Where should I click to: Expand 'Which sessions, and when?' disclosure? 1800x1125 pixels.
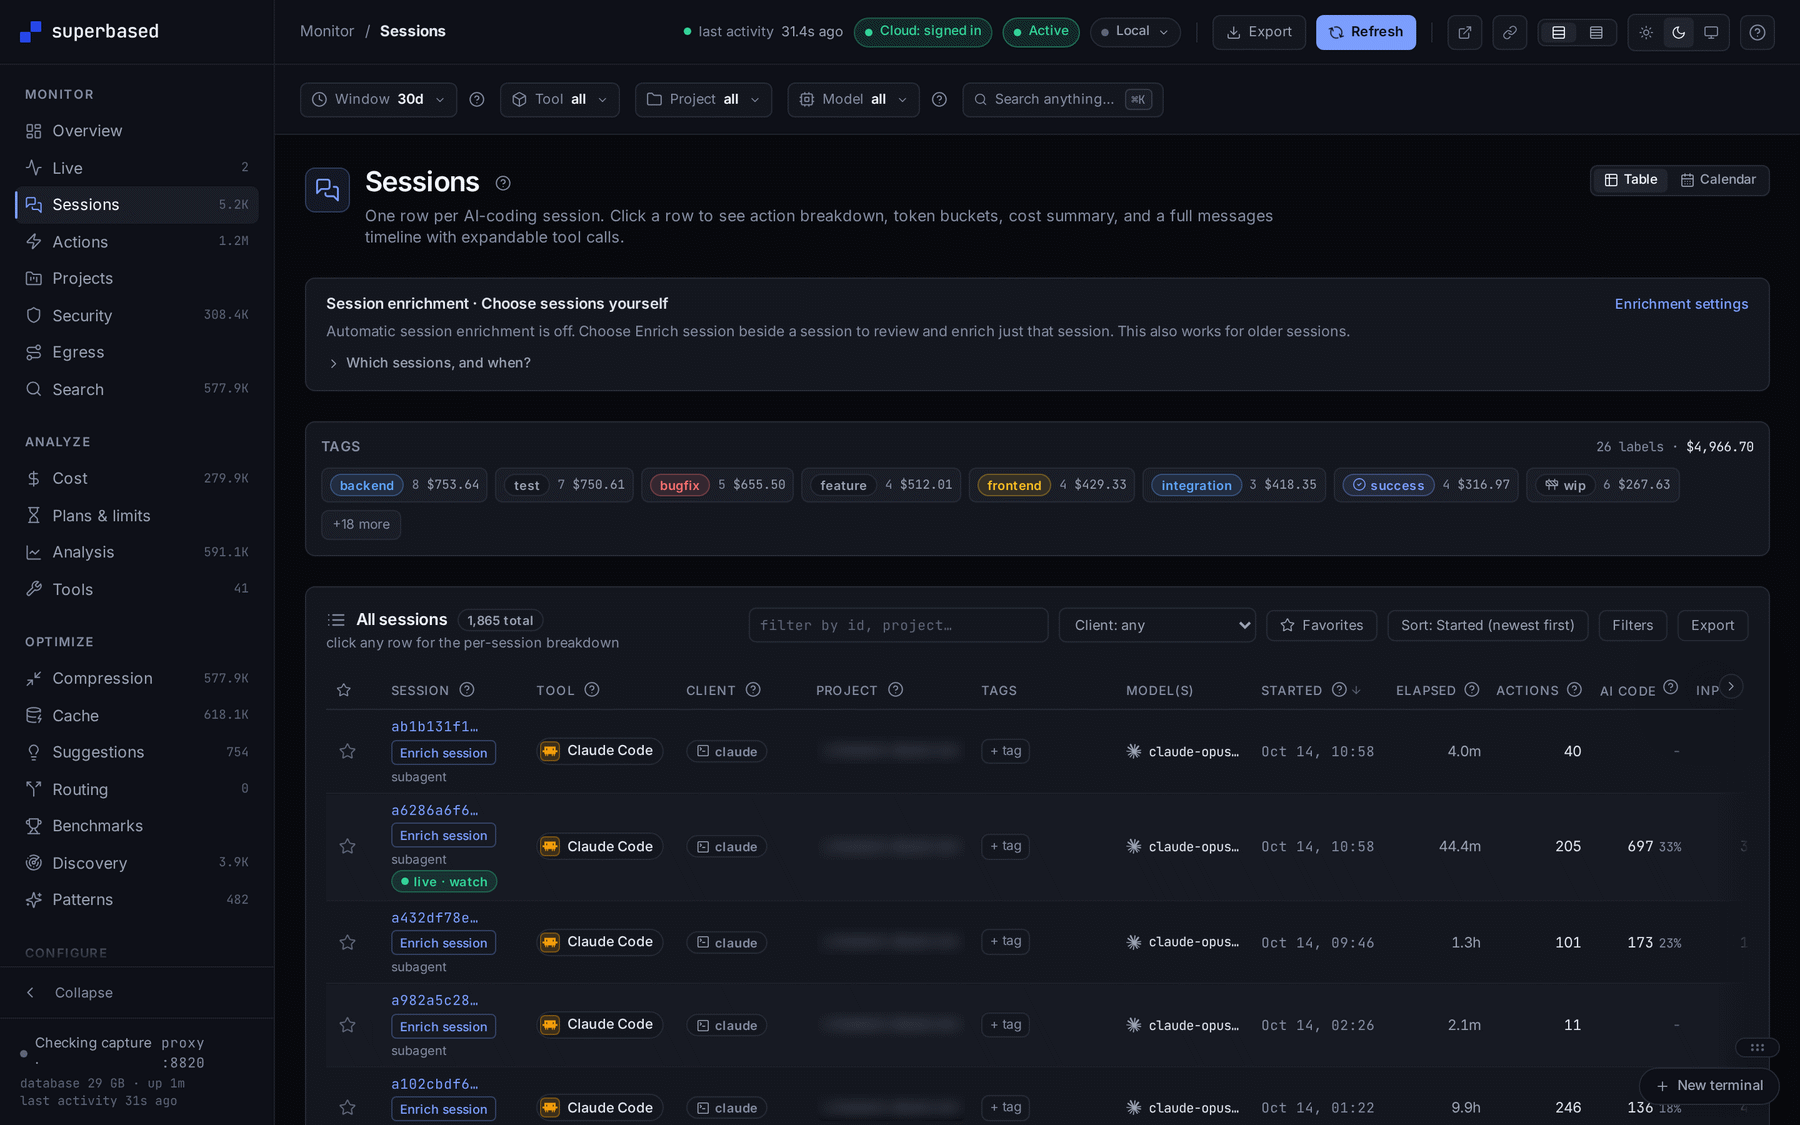pyautogui.click(x=430, y=363)
